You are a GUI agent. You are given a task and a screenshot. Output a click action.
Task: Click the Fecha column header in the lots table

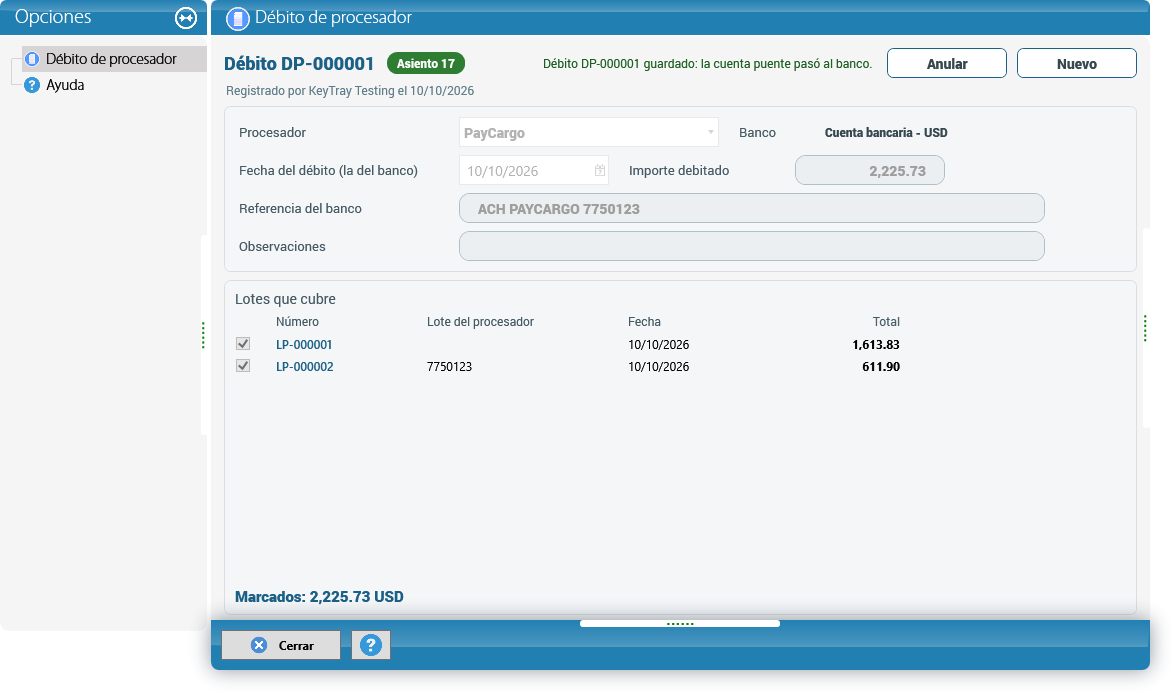[644, 322]
